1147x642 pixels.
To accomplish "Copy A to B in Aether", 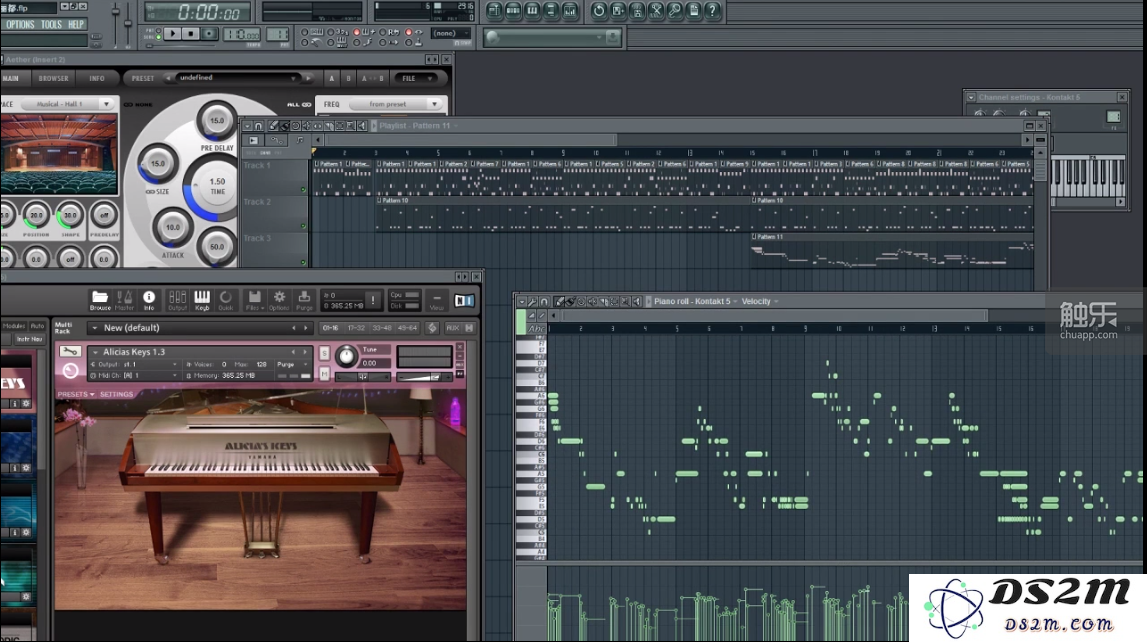I will [x=372, y=78].
